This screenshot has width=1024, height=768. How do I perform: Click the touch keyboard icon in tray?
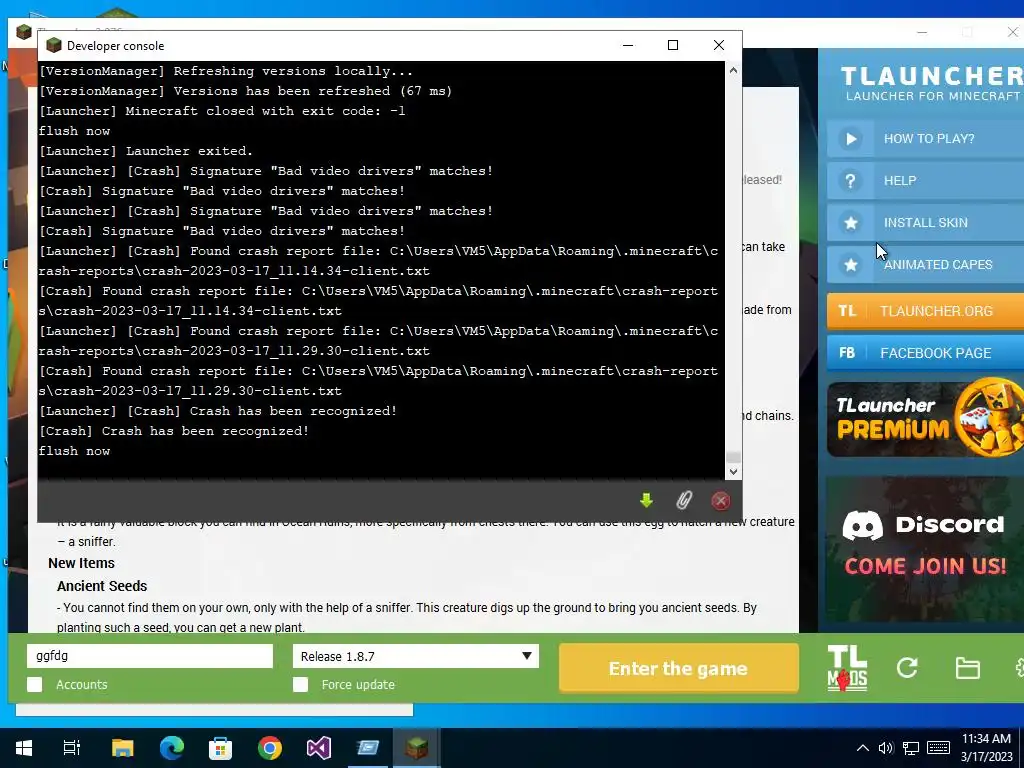pos(938,748)
